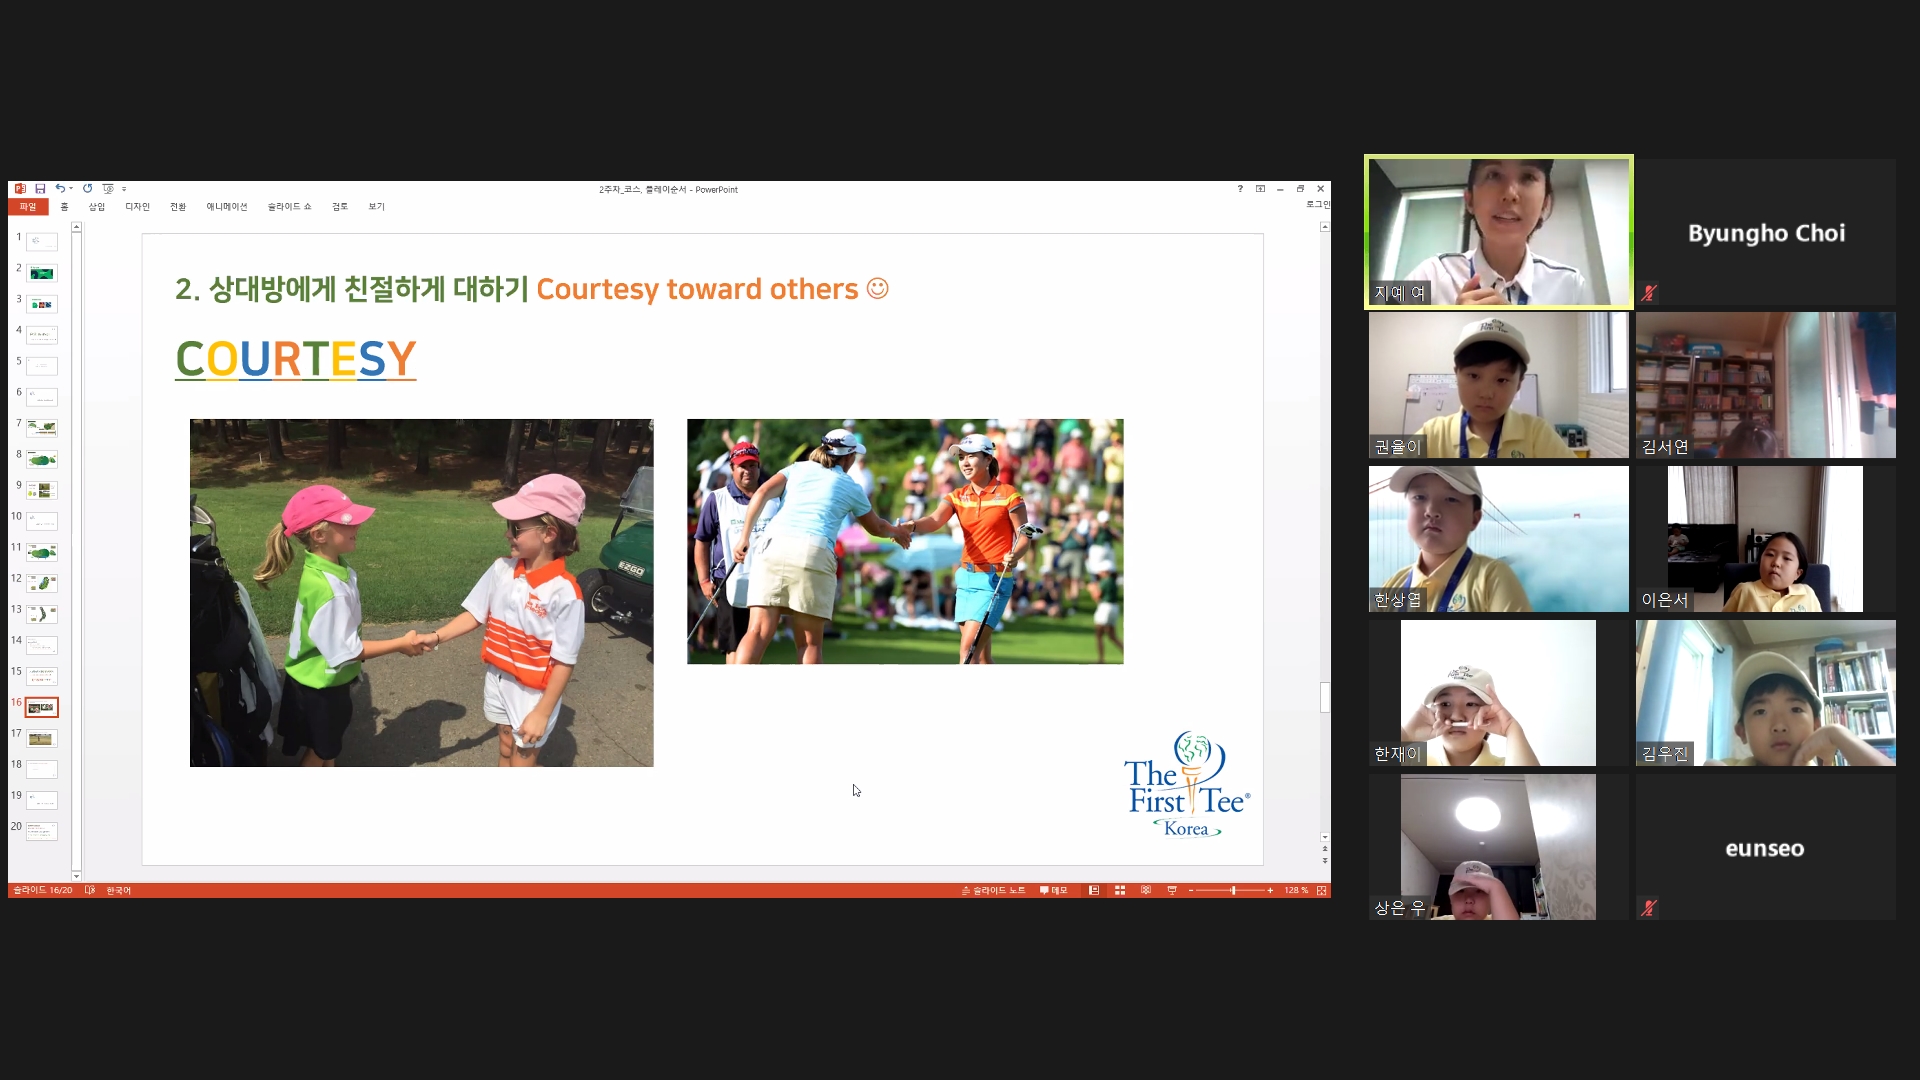Viewport: 1920px width, 1080px height.
Task: Click Fit slide to window icon
Action: tap(1322, 890)
